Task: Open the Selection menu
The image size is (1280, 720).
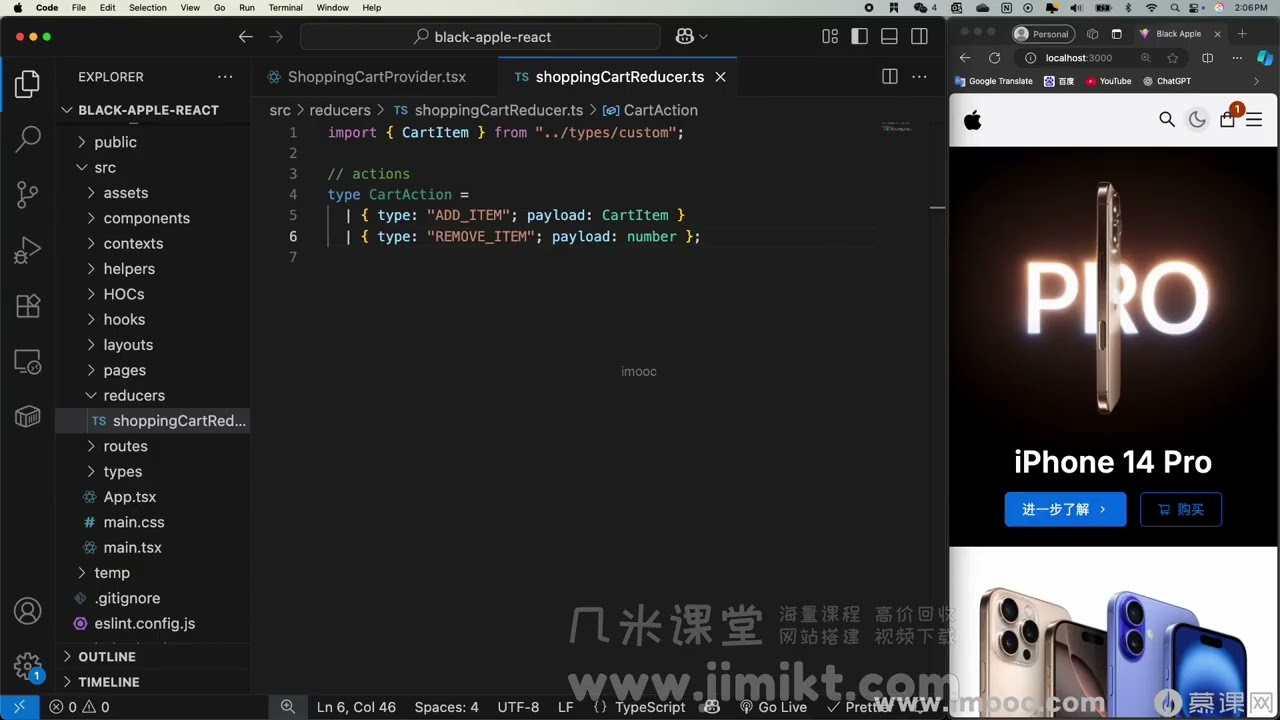Action: (x=148, y=8)
